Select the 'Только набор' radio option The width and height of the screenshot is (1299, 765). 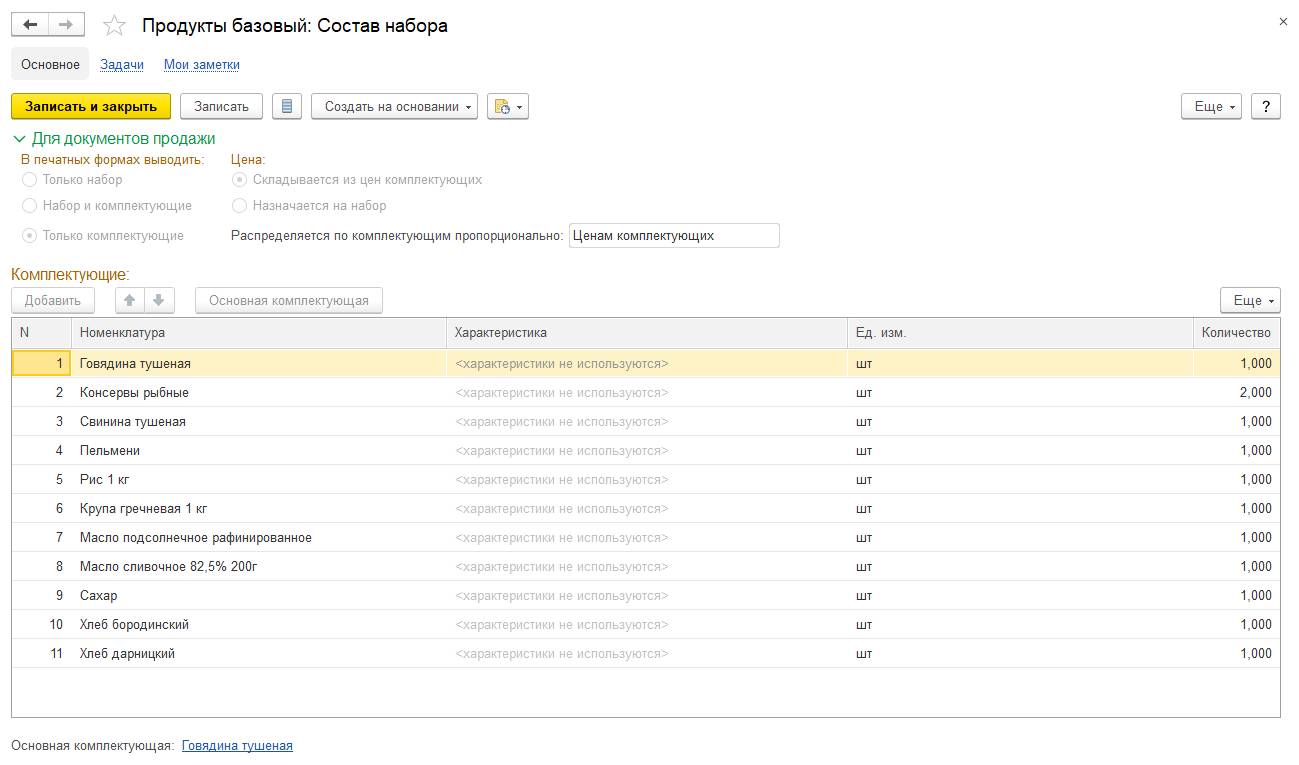click(x=30, y=180)
